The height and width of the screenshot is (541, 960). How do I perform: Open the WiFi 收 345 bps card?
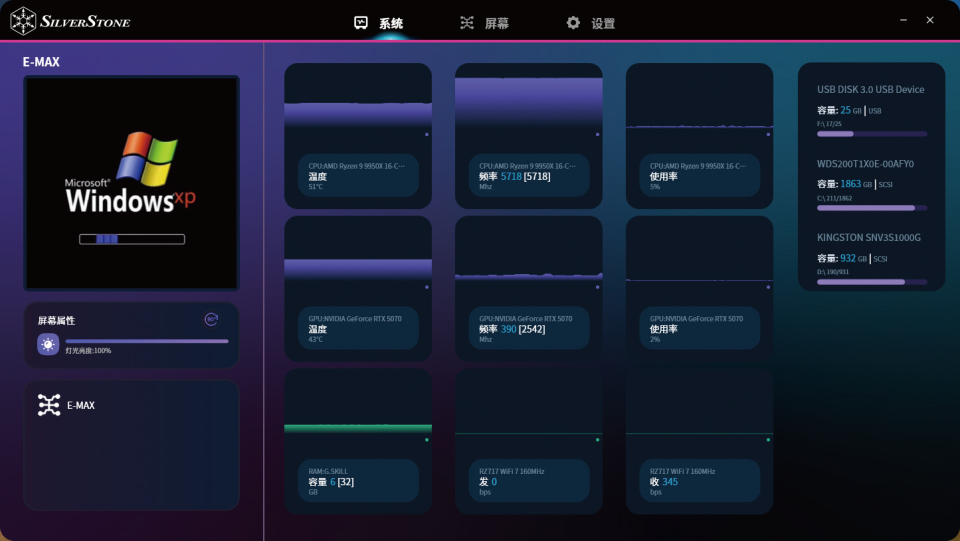(x=699, y=441)
